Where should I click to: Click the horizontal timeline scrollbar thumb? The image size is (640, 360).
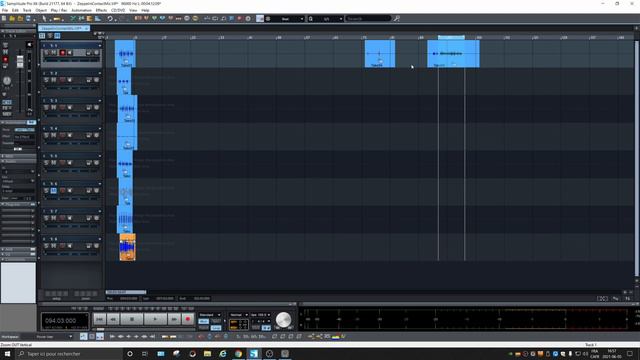tap(126, 292)
